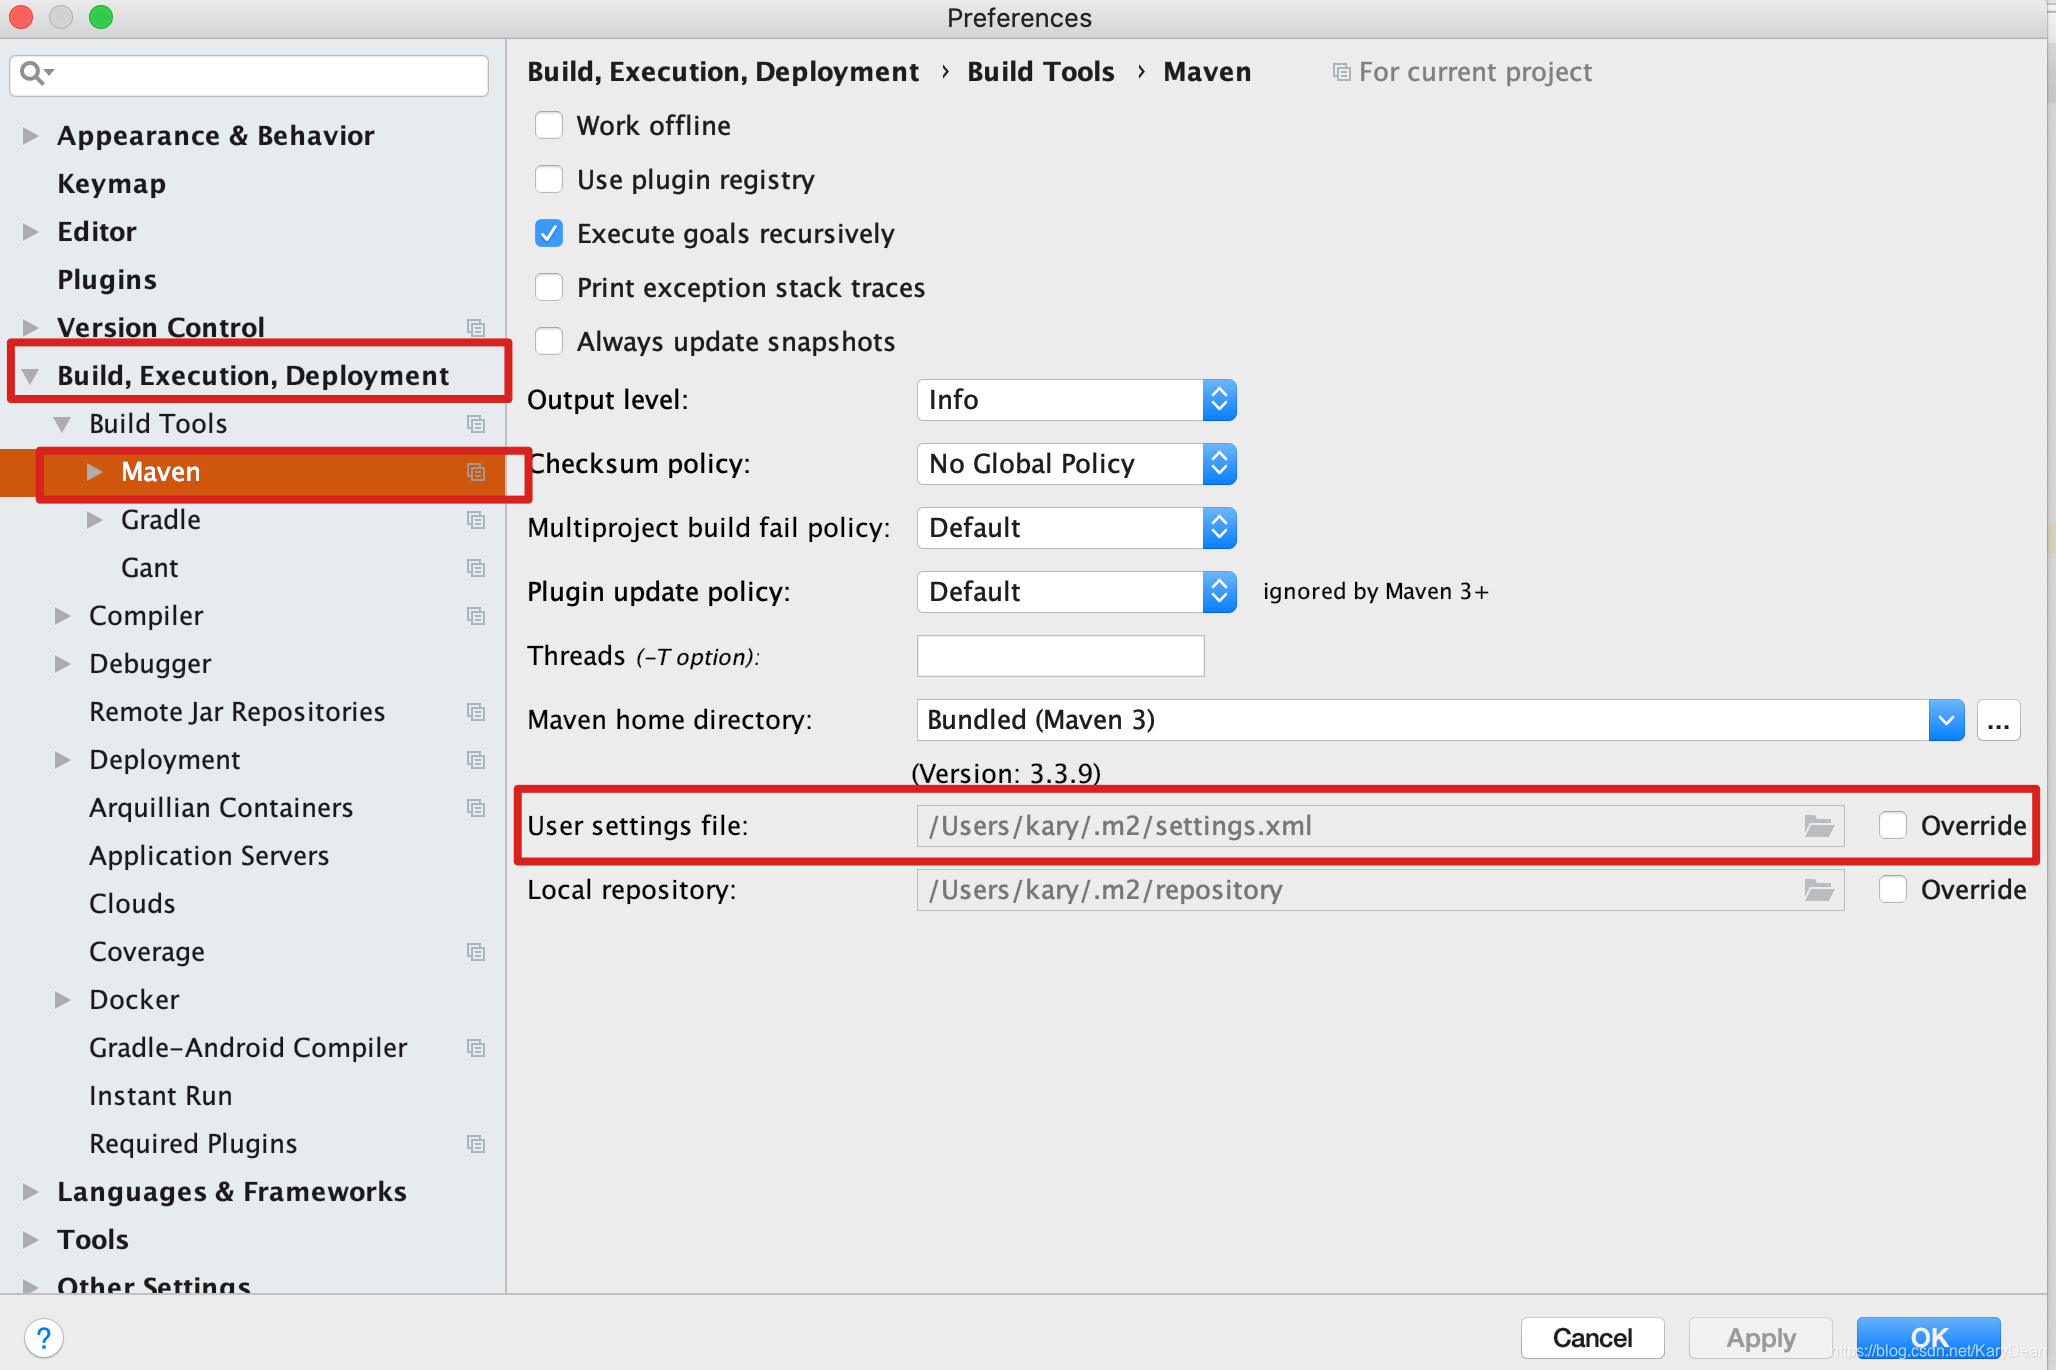Click project-level icon next to Build Tools
The height and width of the screenshot is (1370, 2056).
[476, 424]
